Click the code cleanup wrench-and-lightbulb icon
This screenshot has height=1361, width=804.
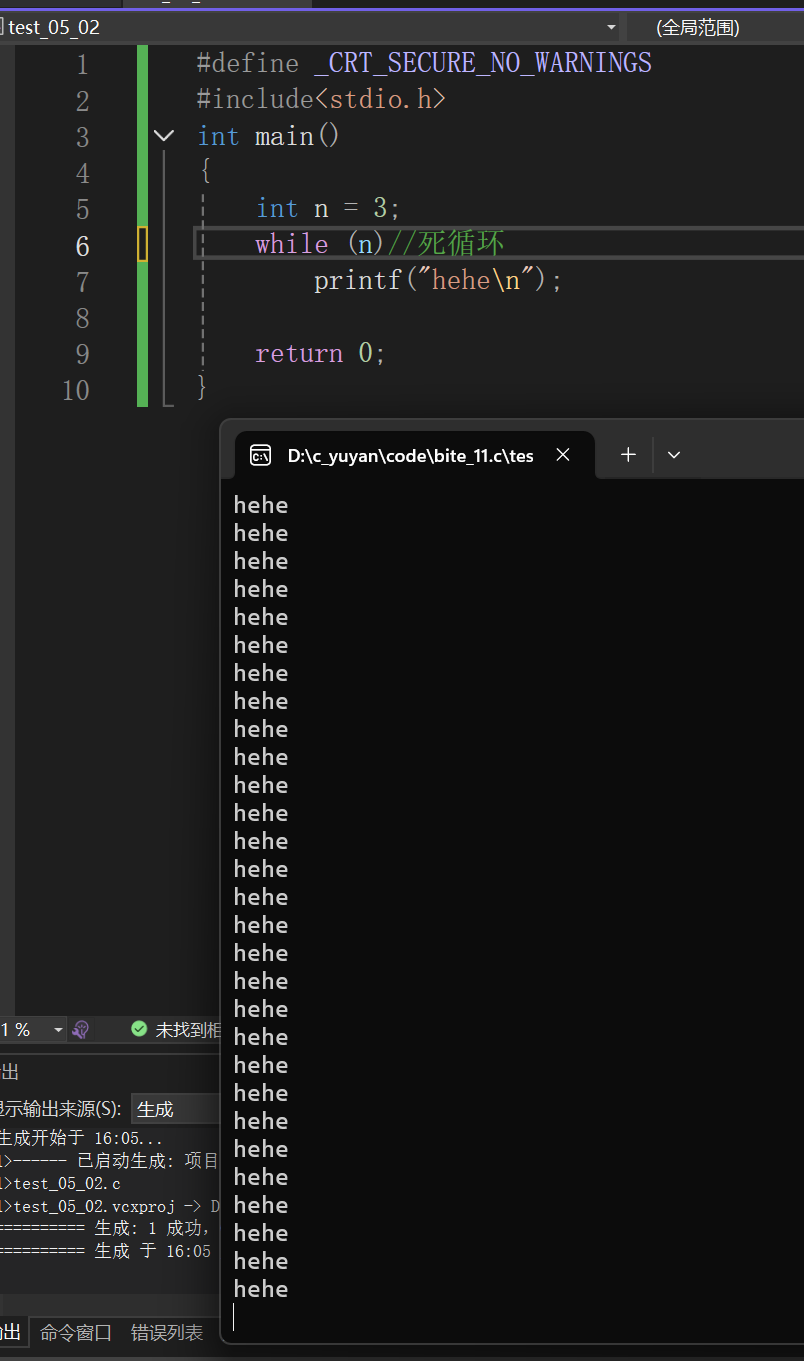click(x=82, y=1029)
